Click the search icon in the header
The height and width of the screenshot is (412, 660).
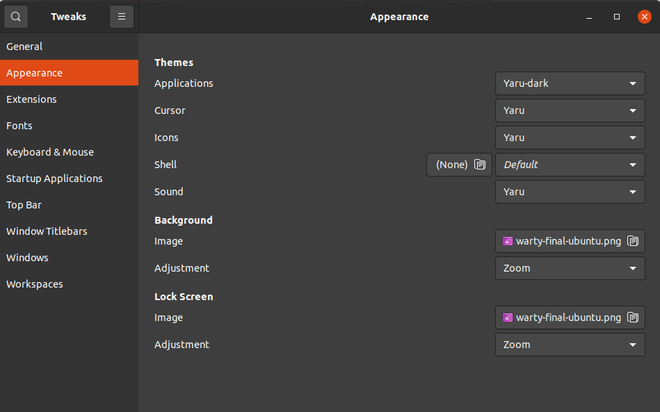tap(17, 17)
